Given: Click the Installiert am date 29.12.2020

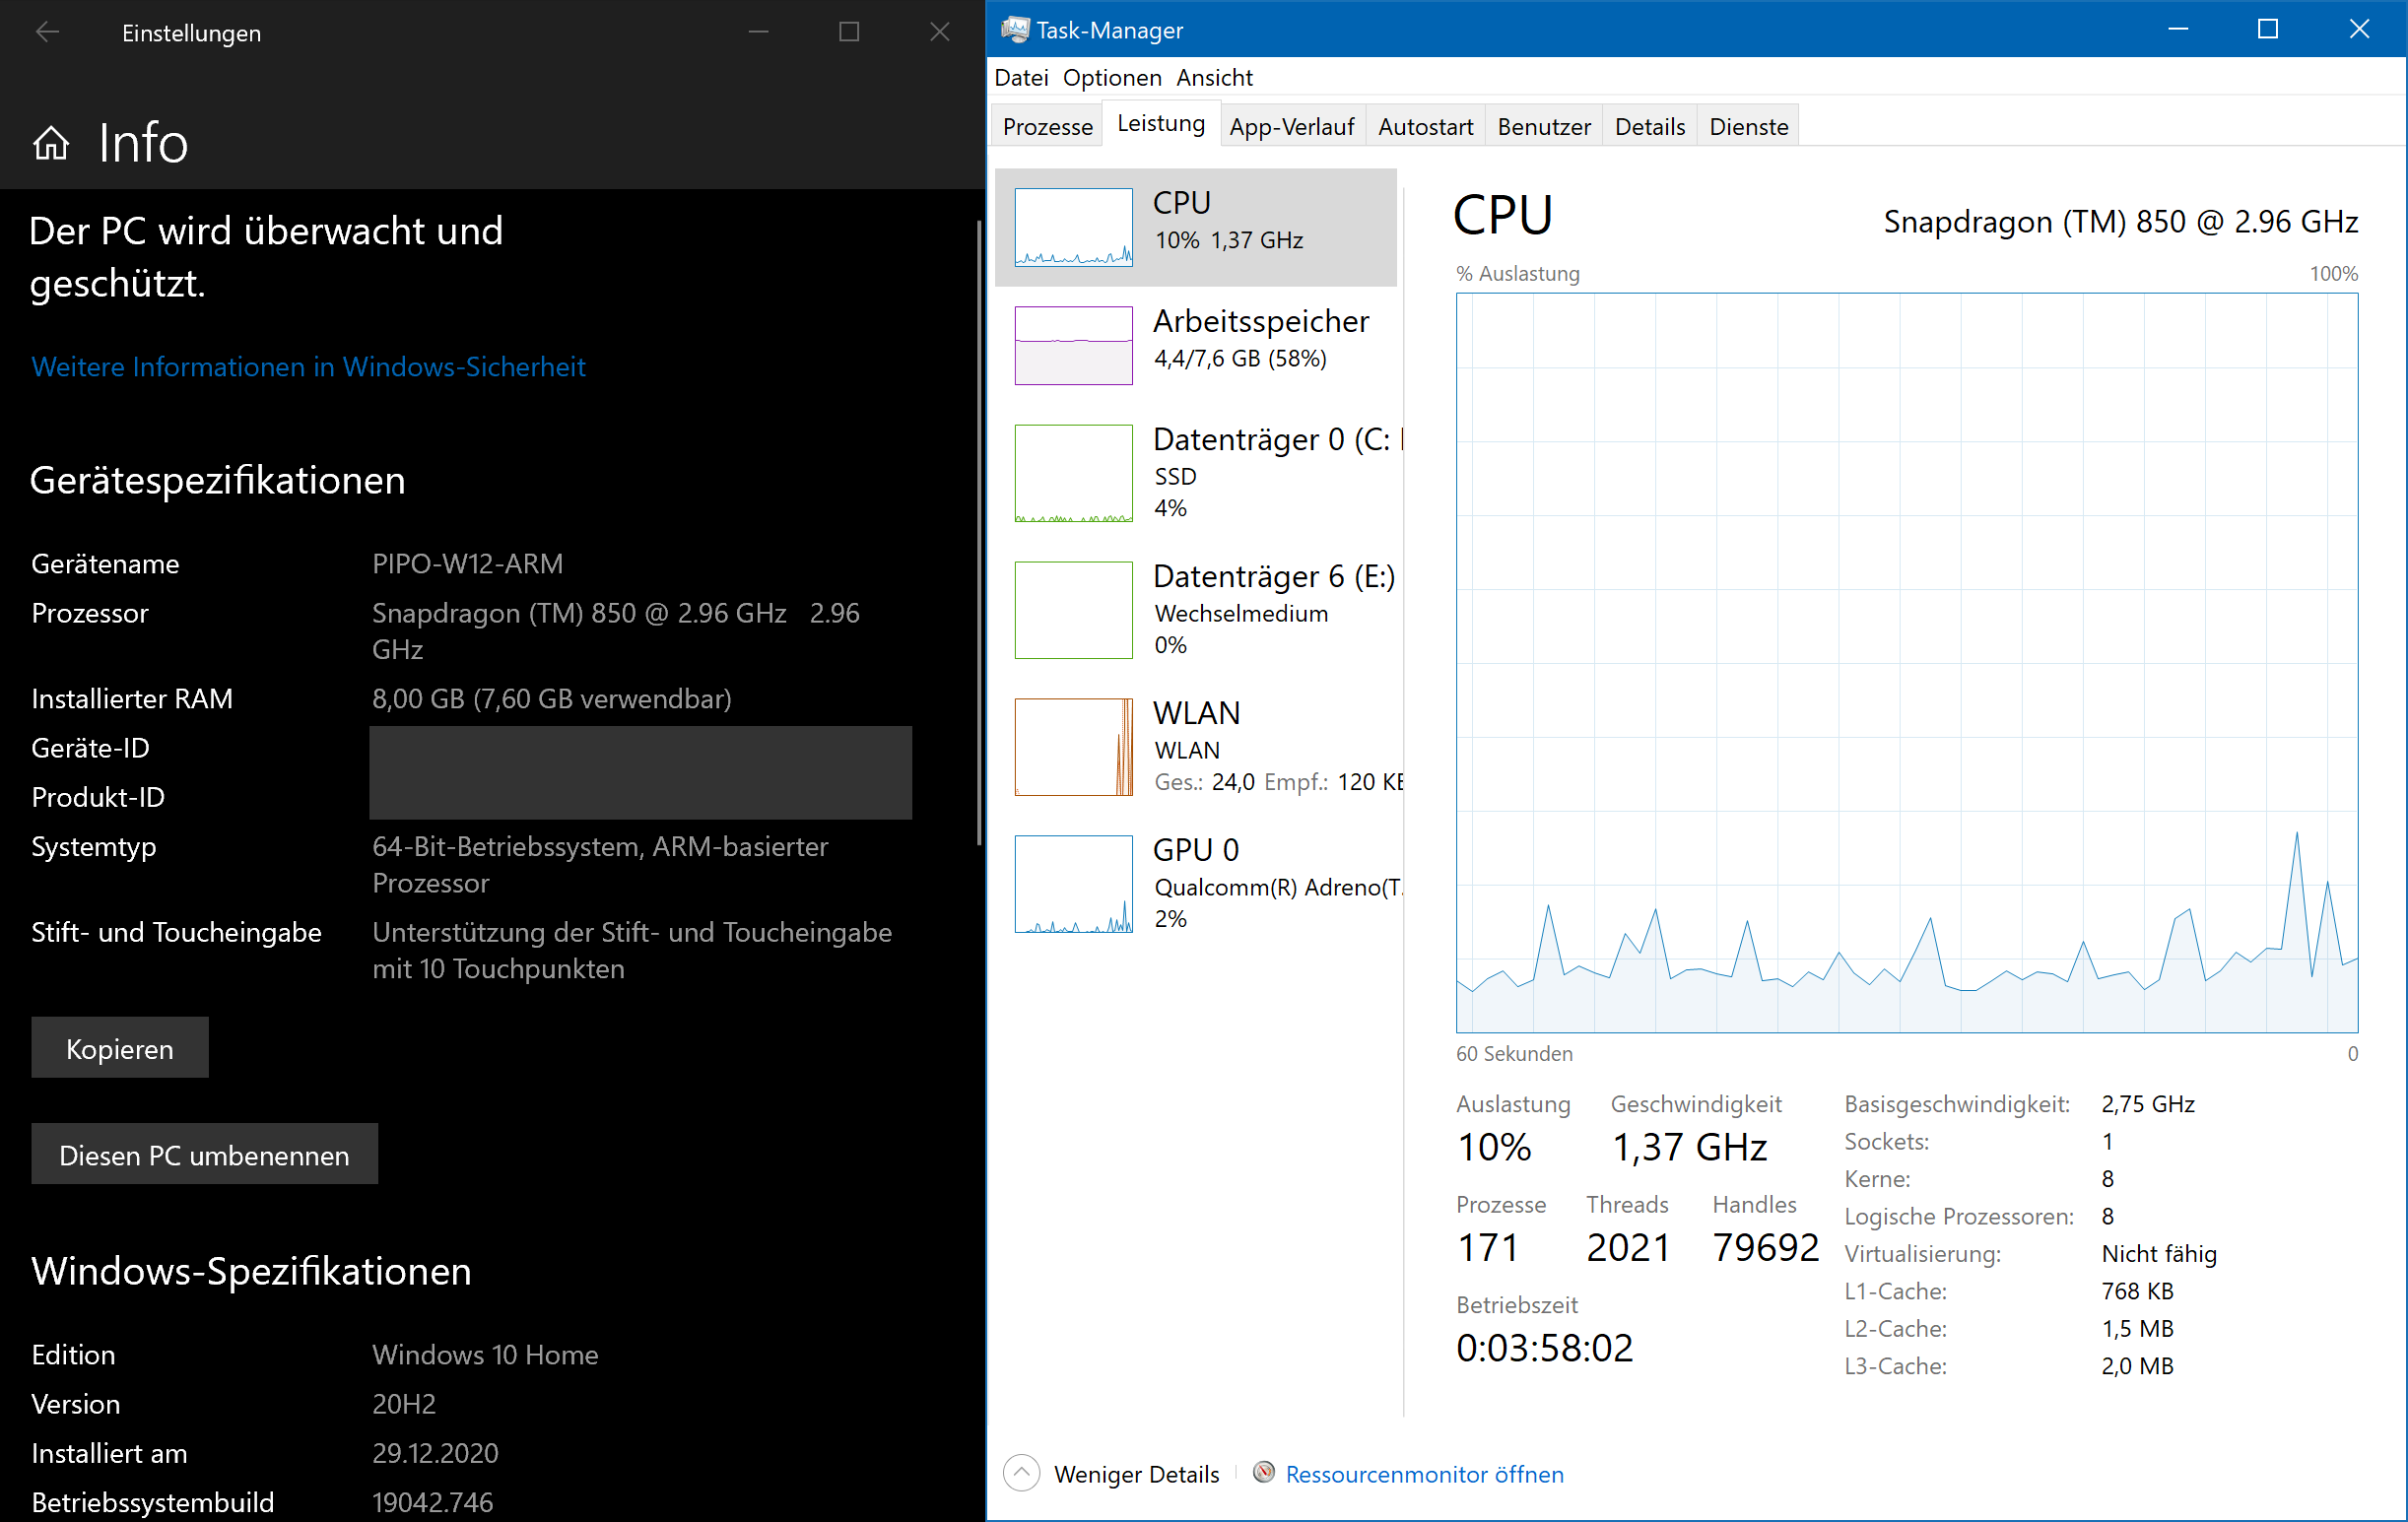Looking at the screenshot, I should tap(435, 1452).
